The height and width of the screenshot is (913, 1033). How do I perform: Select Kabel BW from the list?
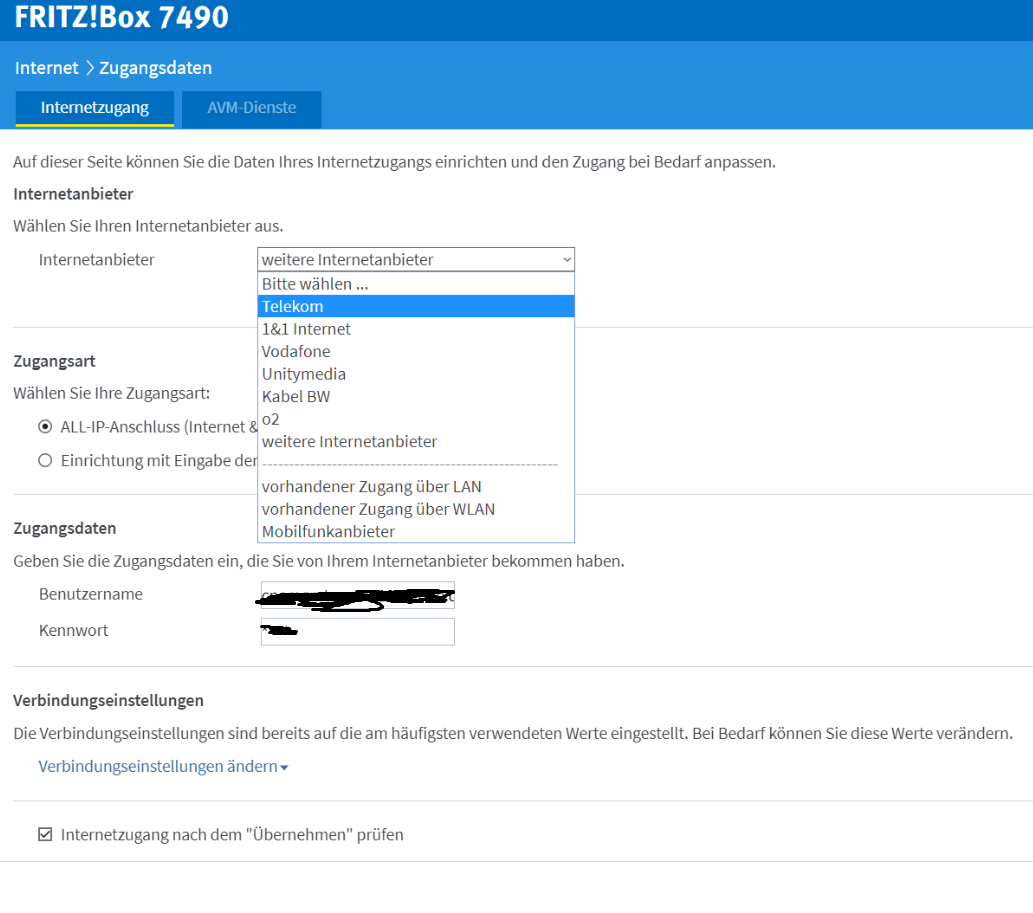pos(416,396)
